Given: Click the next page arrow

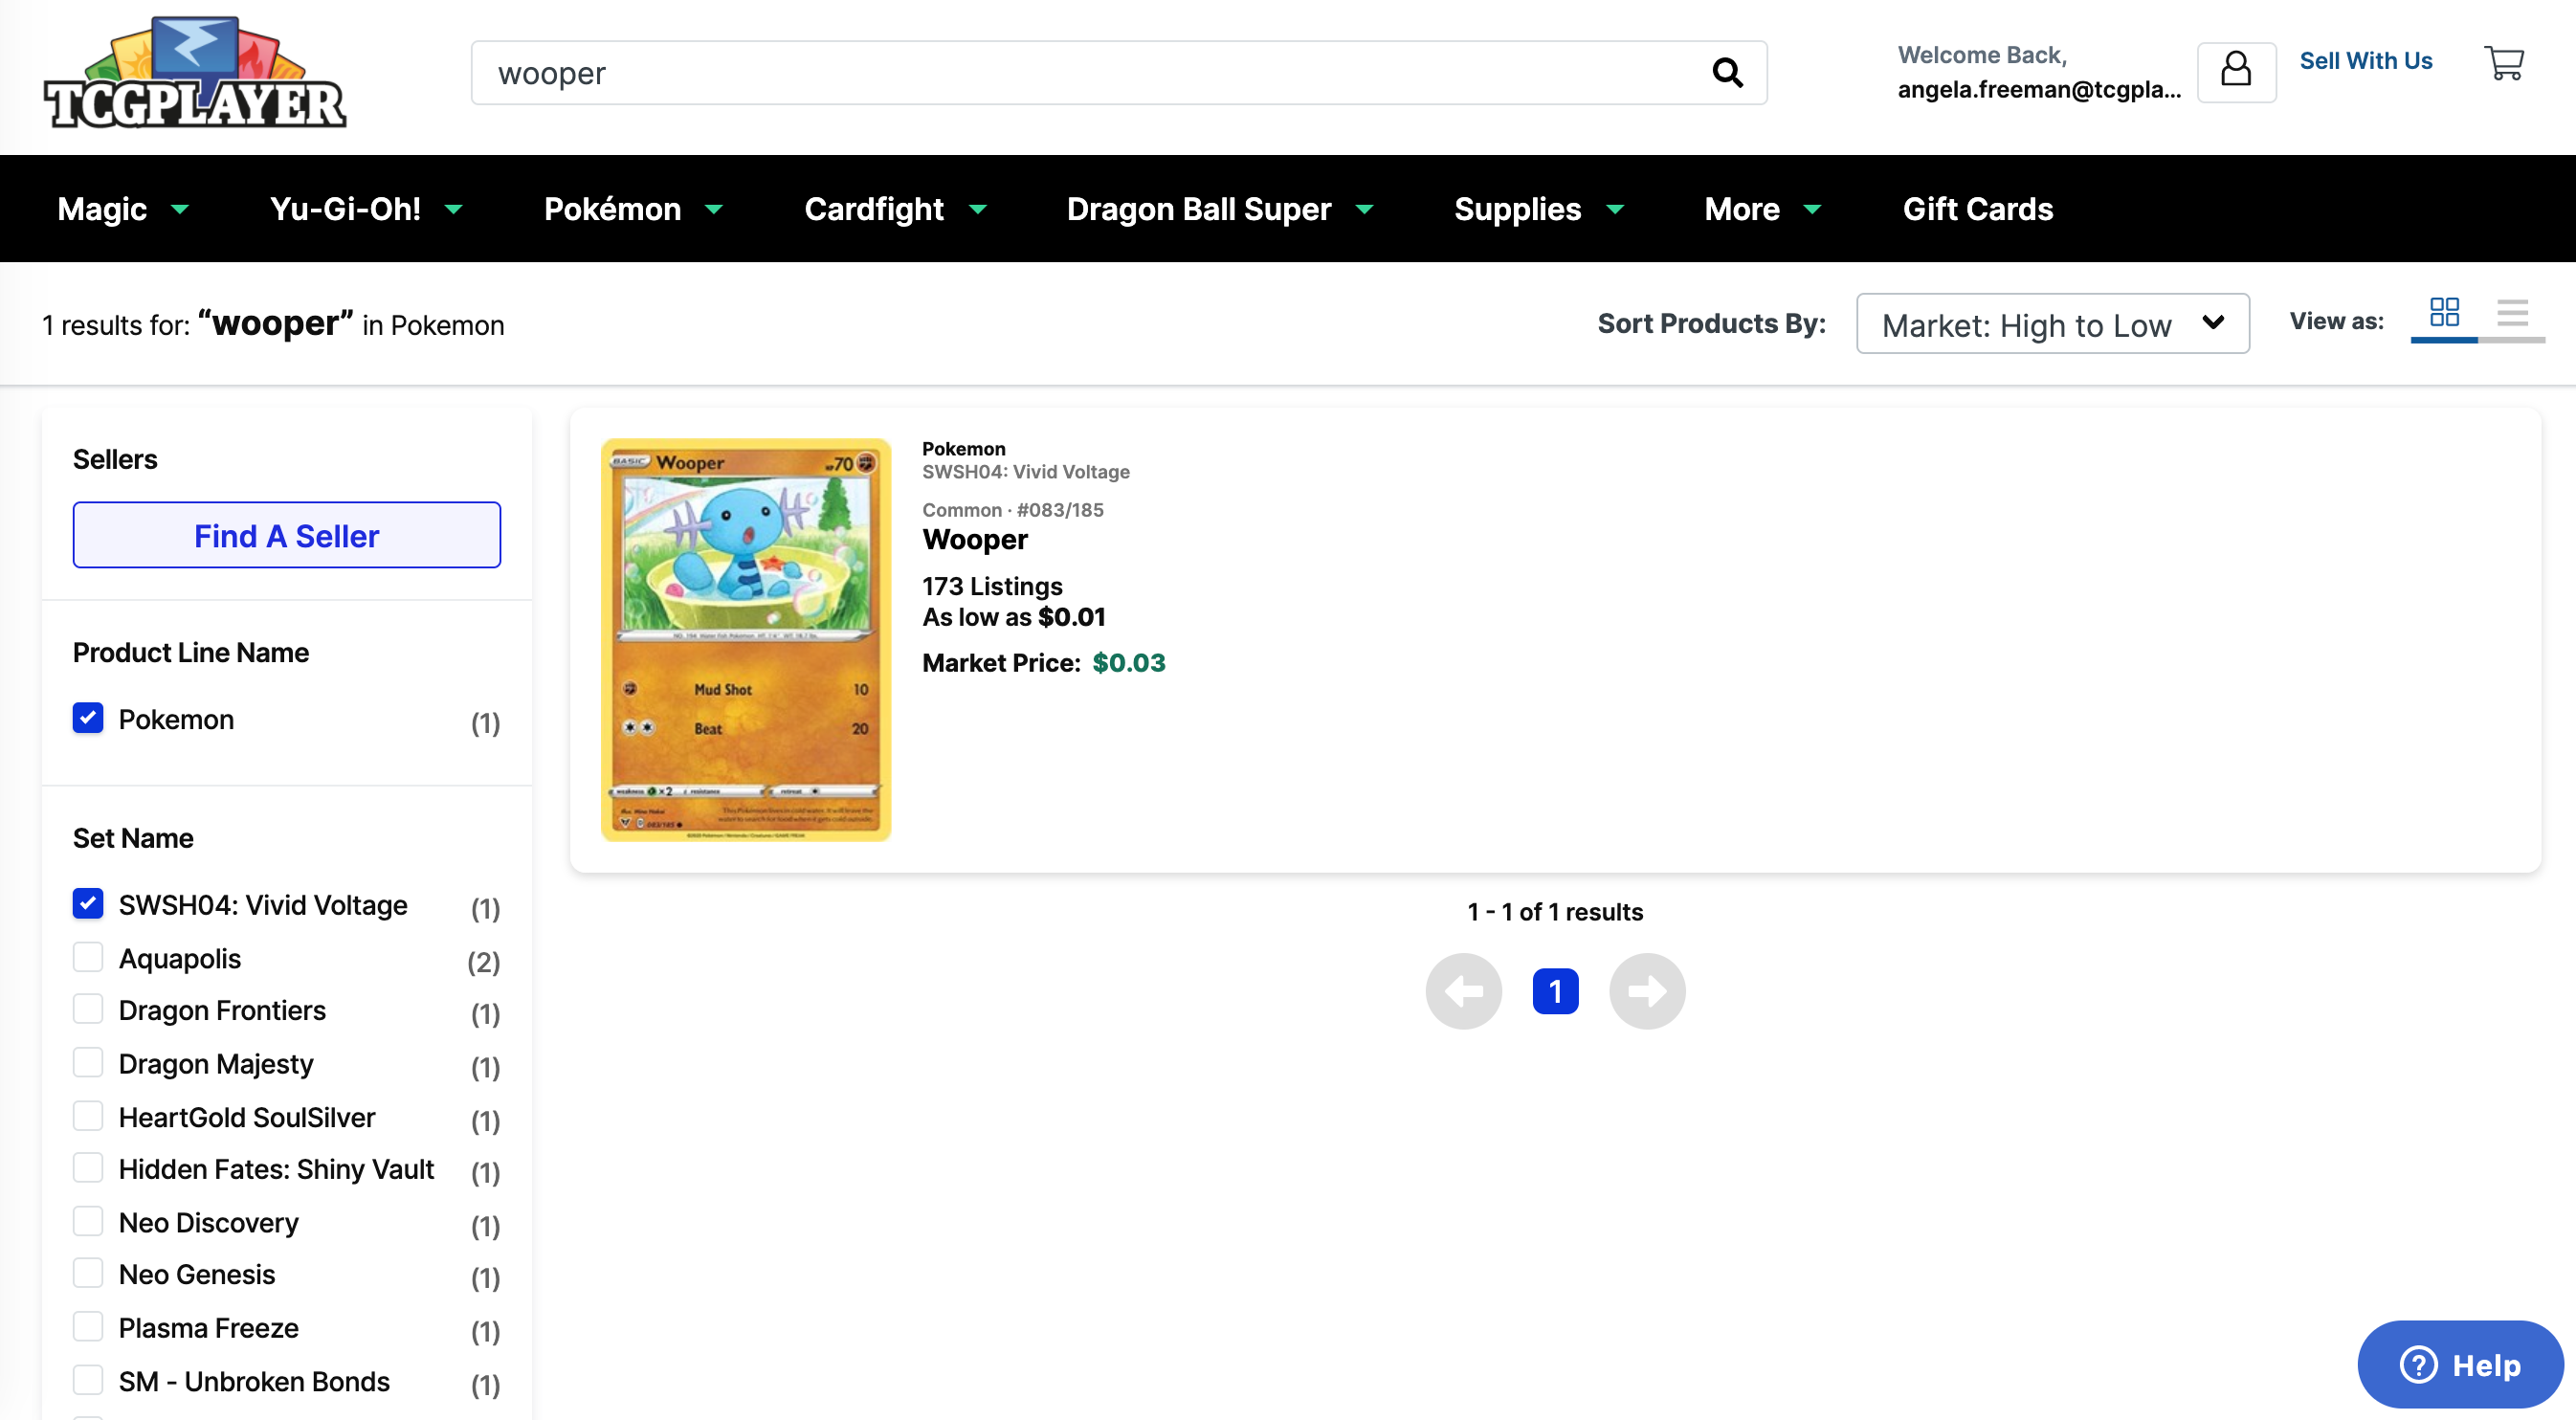Looking at the screenshot, I should 1646,991.
